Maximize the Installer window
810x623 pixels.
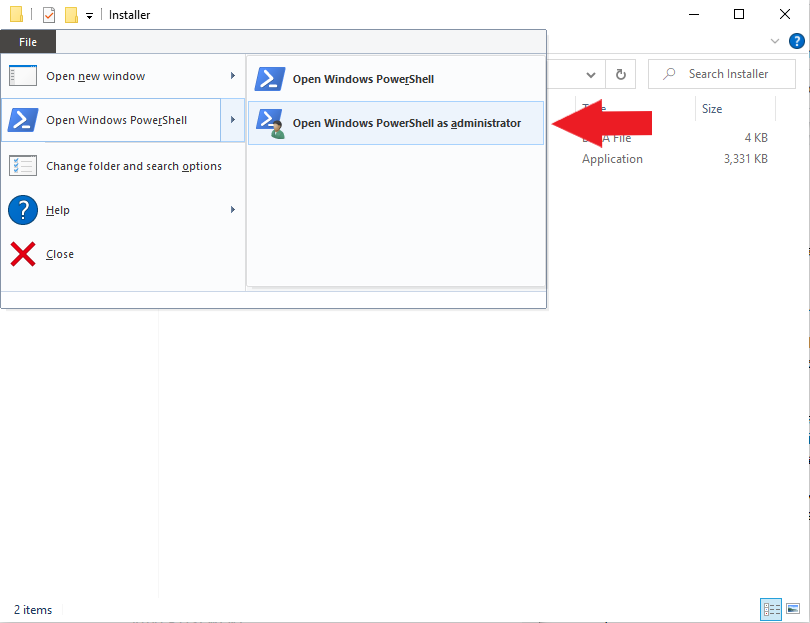tap(739, 14)
